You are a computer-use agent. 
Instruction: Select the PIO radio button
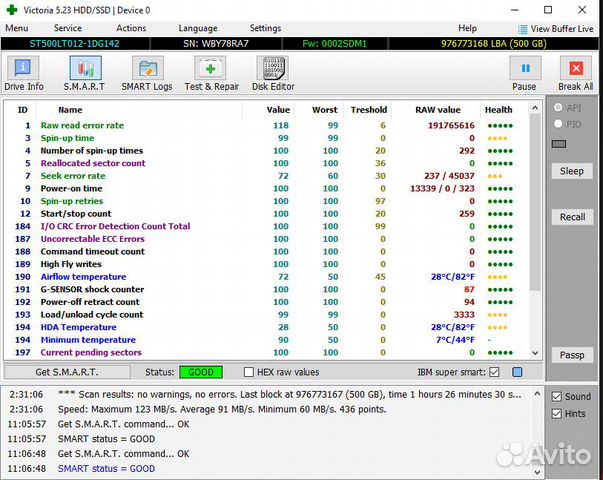(x=558, y=124)
